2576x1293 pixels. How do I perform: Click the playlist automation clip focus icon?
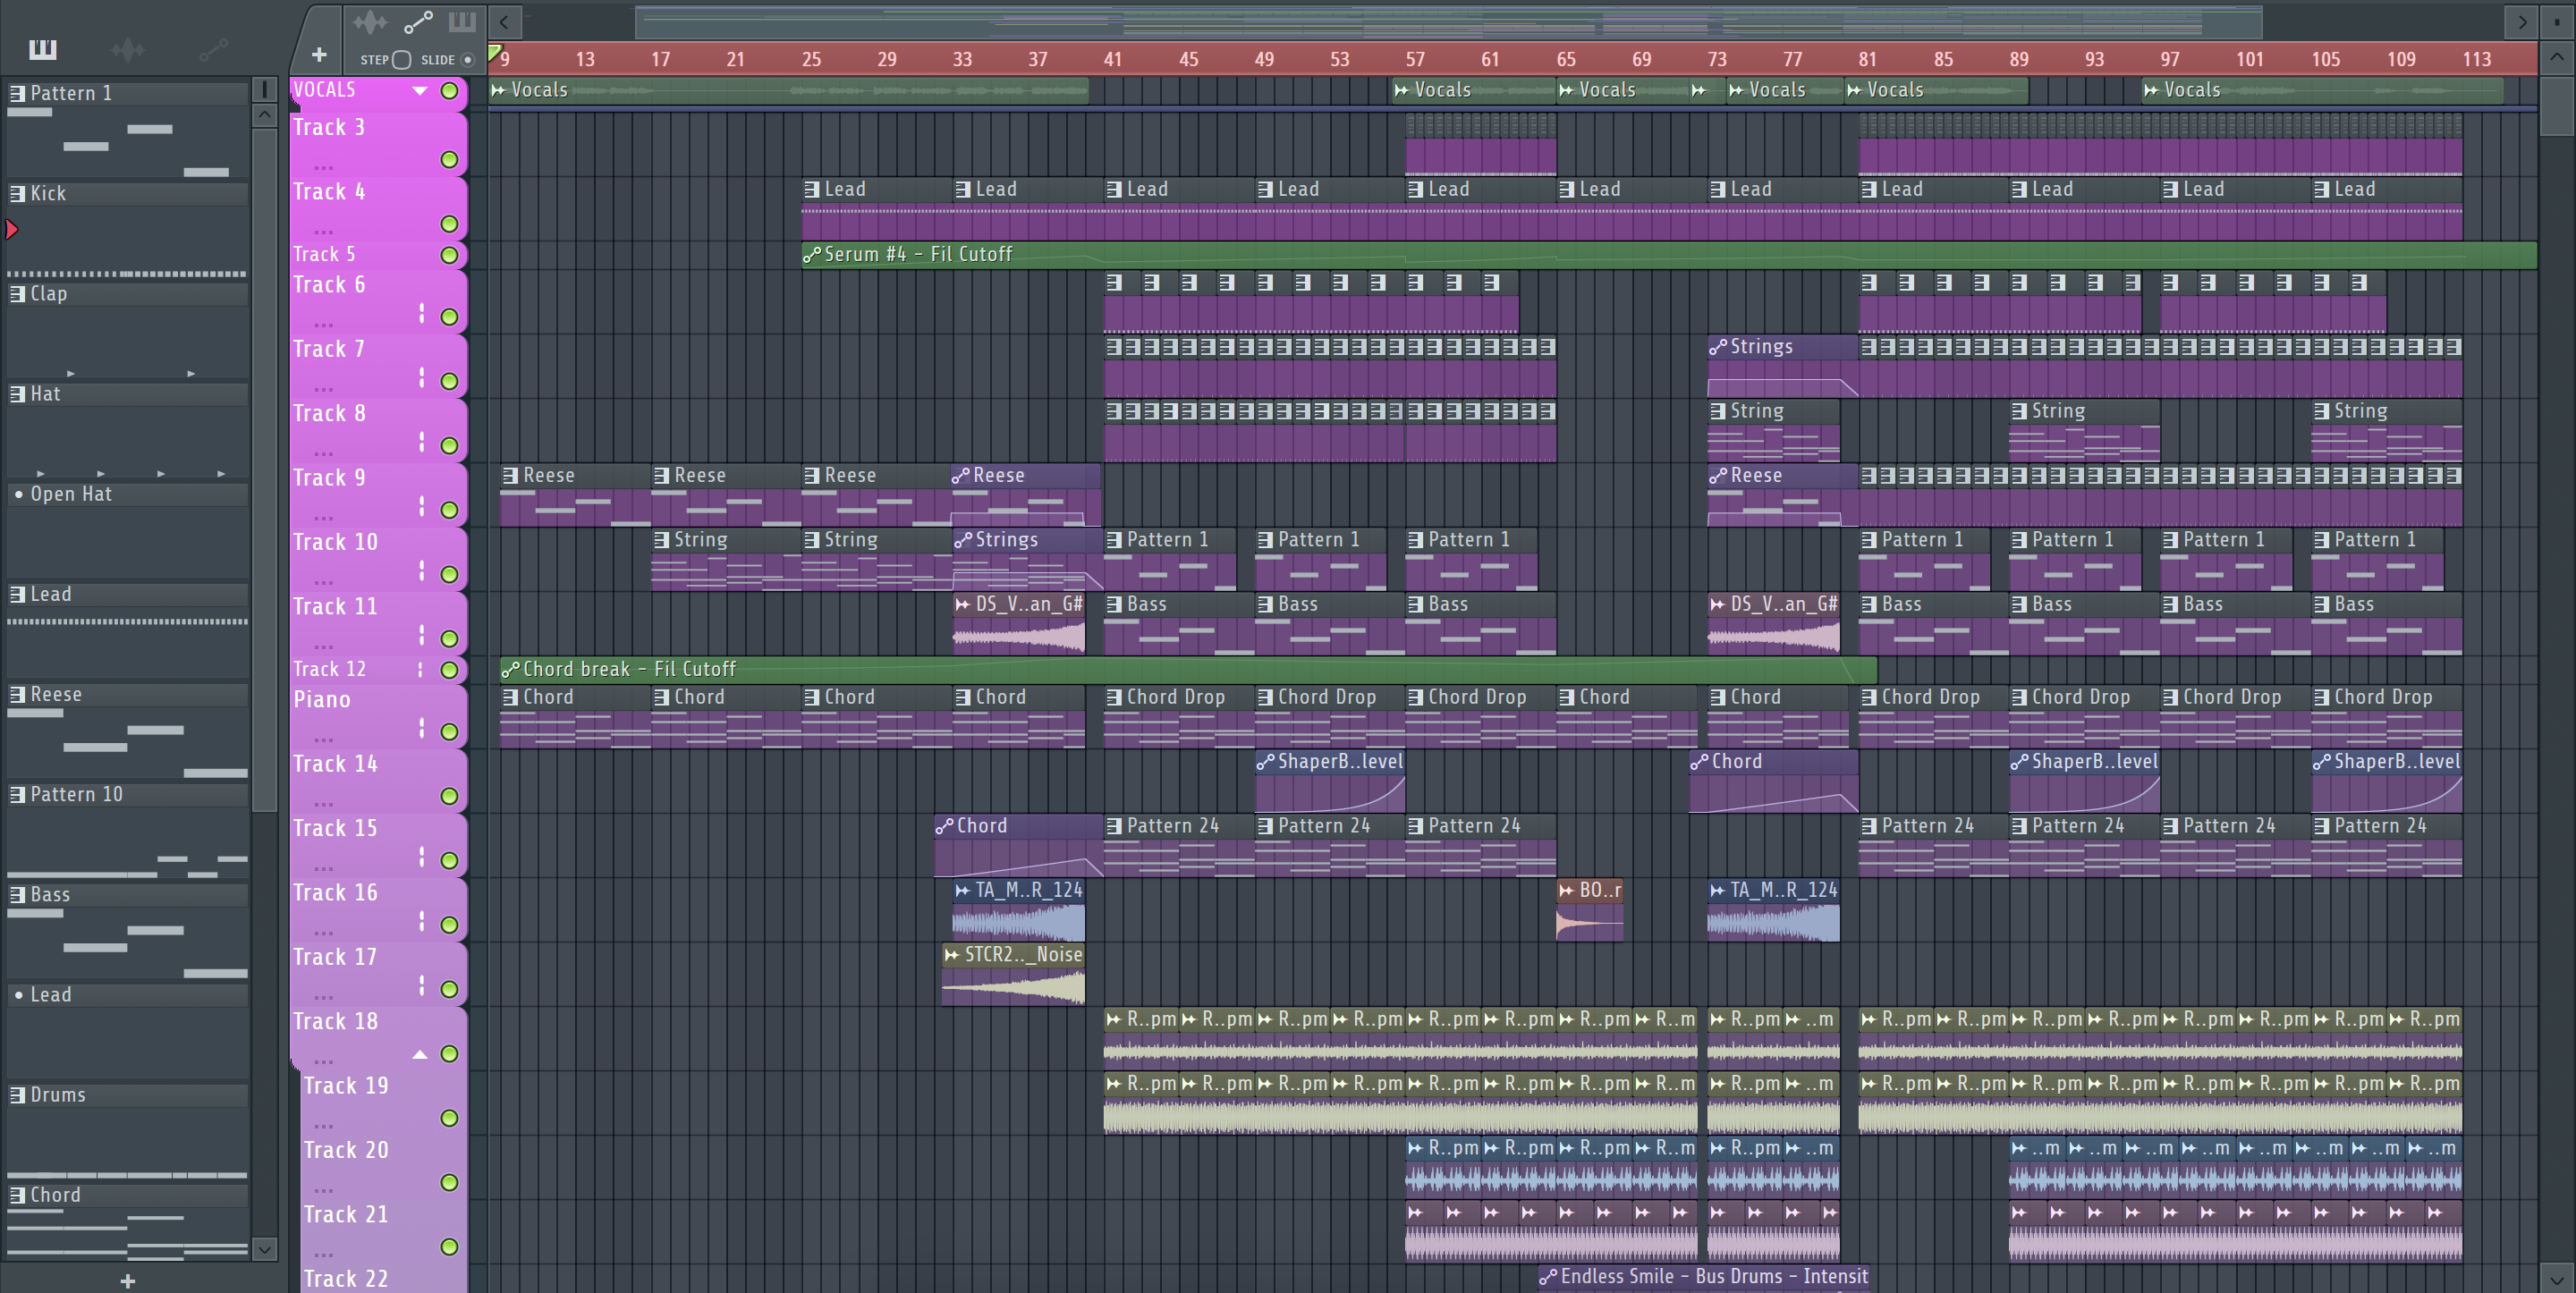418,21
